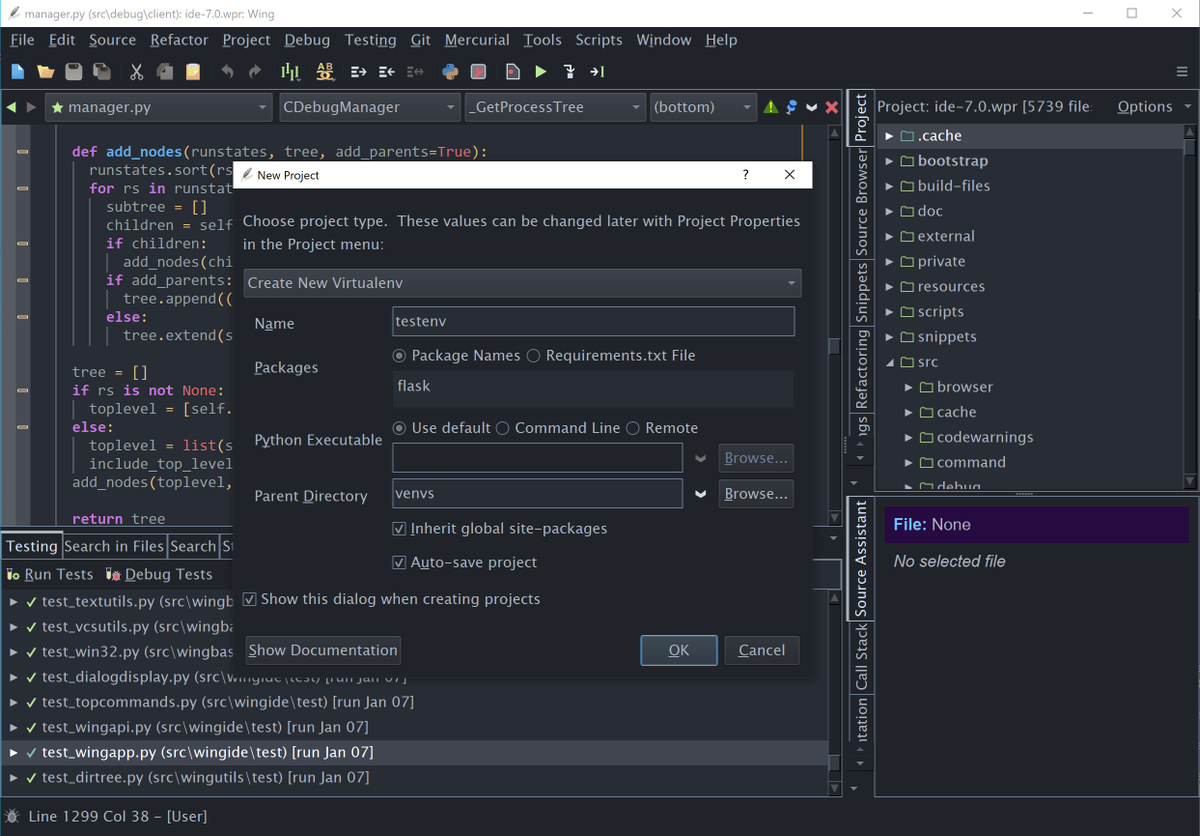Click the step-into debugger icon

pos(569,72)
